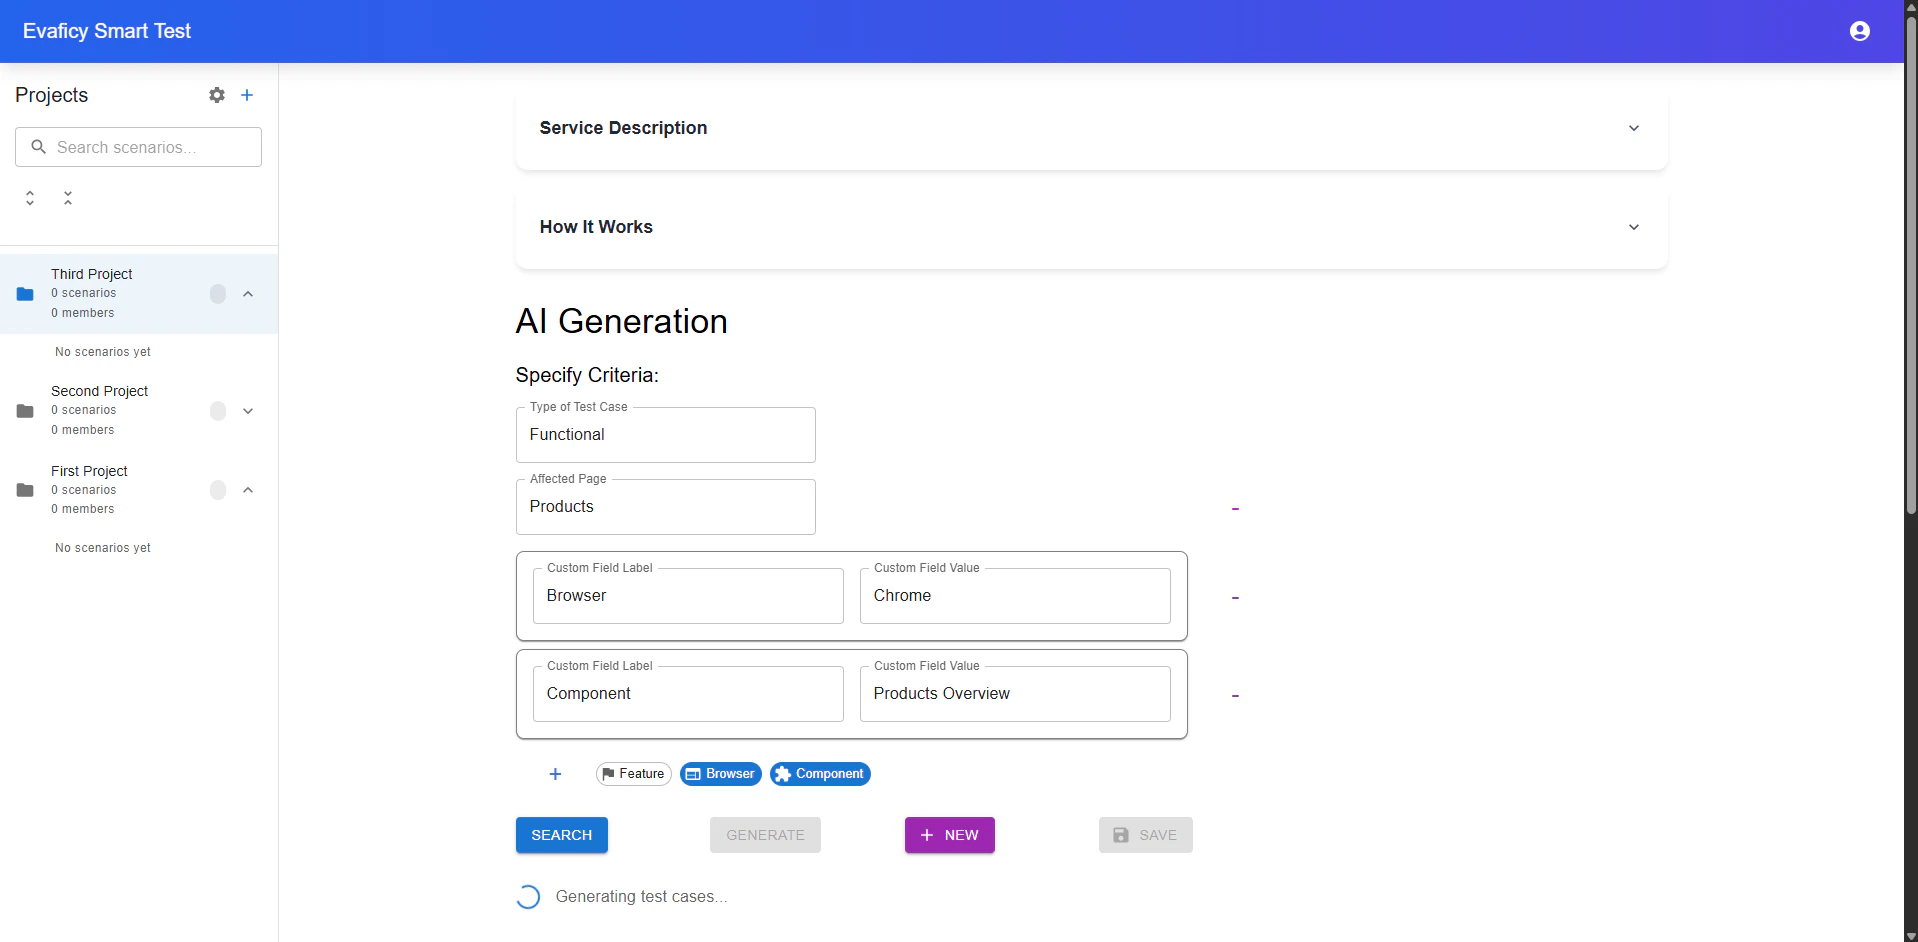Click the page vertical scrollbar thumb

[x=1911, y=265]
